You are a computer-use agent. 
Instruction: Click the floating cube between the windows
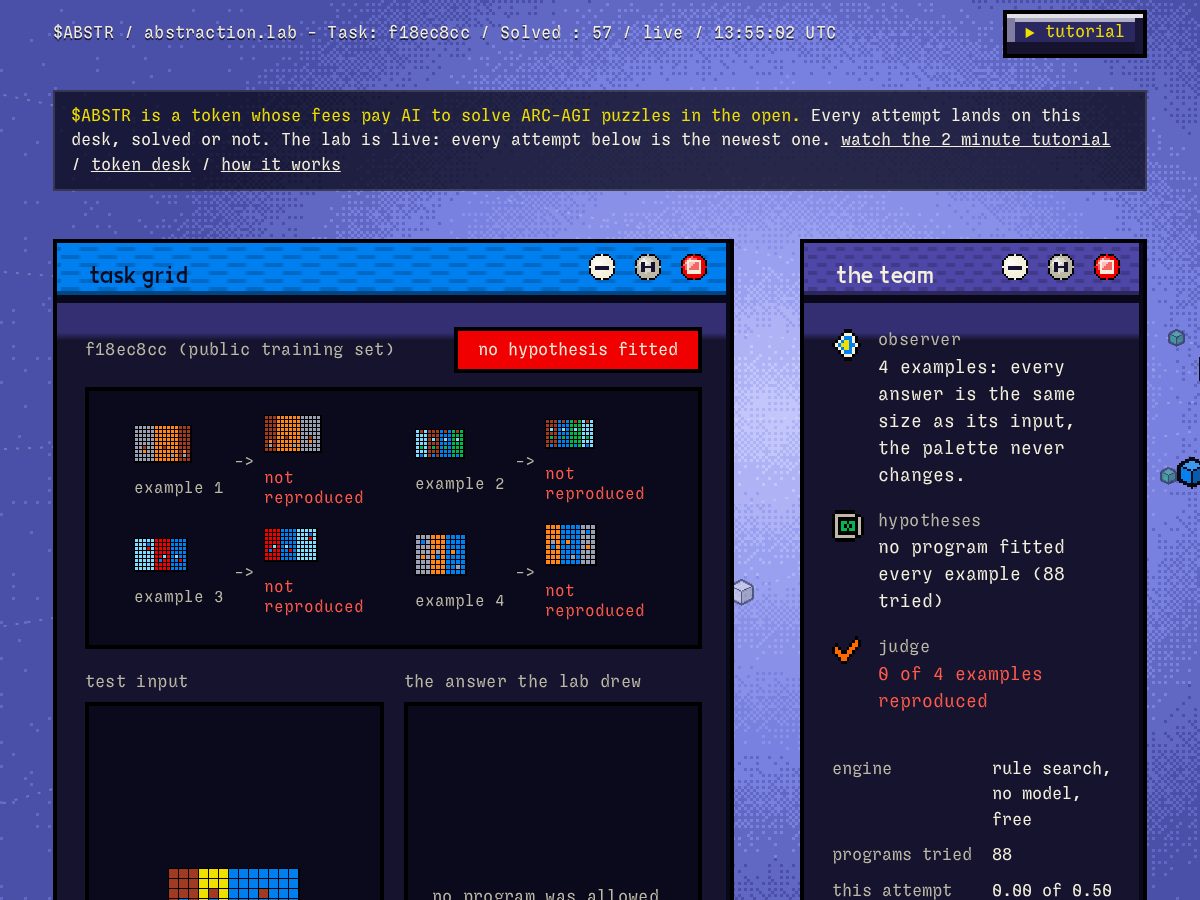click(x=742, y=592)
